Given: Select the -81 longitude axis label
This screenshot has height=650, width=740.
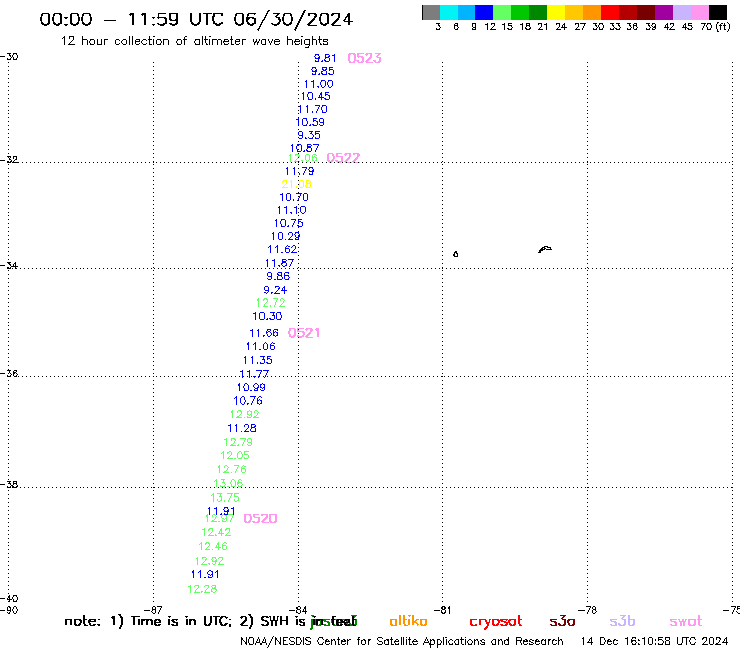Looking at the screenshot, I should click(x=443, y=610).
